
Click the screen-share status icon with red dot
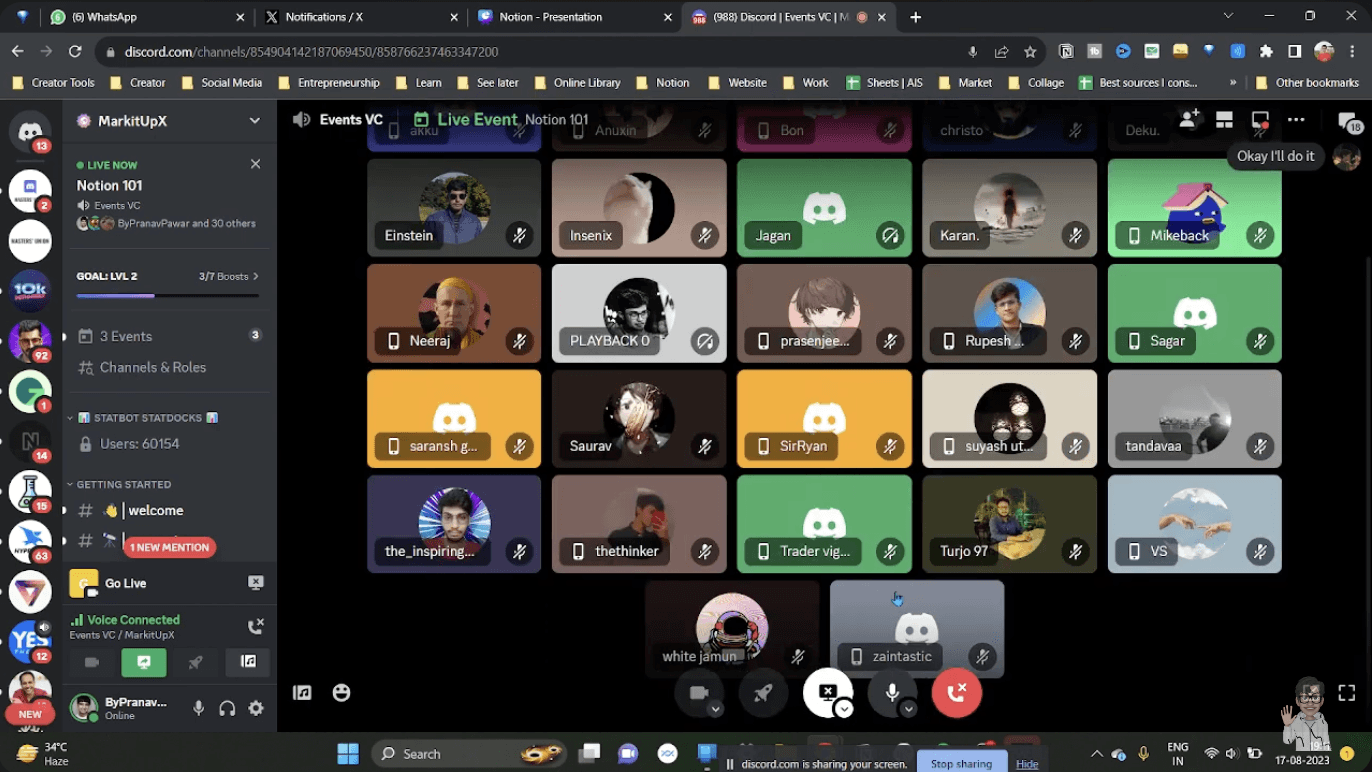1260,121
